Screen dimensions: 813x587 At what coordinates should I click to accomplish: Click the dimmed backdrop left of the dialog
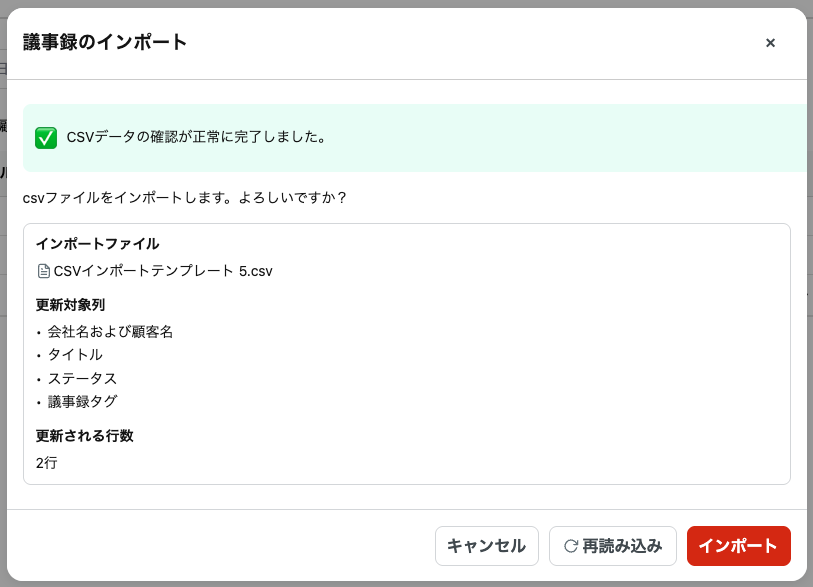tap(3, 300)
